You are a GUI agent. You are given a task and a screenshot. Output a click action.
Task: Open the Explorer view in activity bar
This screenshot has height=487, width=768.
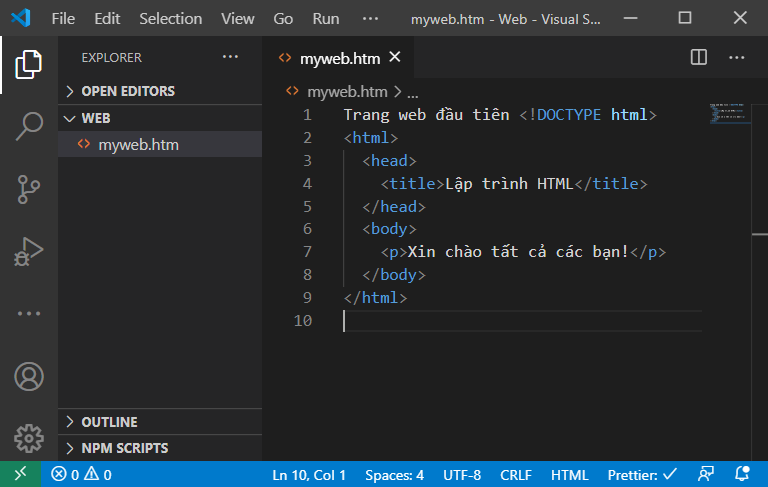point(28,64)
